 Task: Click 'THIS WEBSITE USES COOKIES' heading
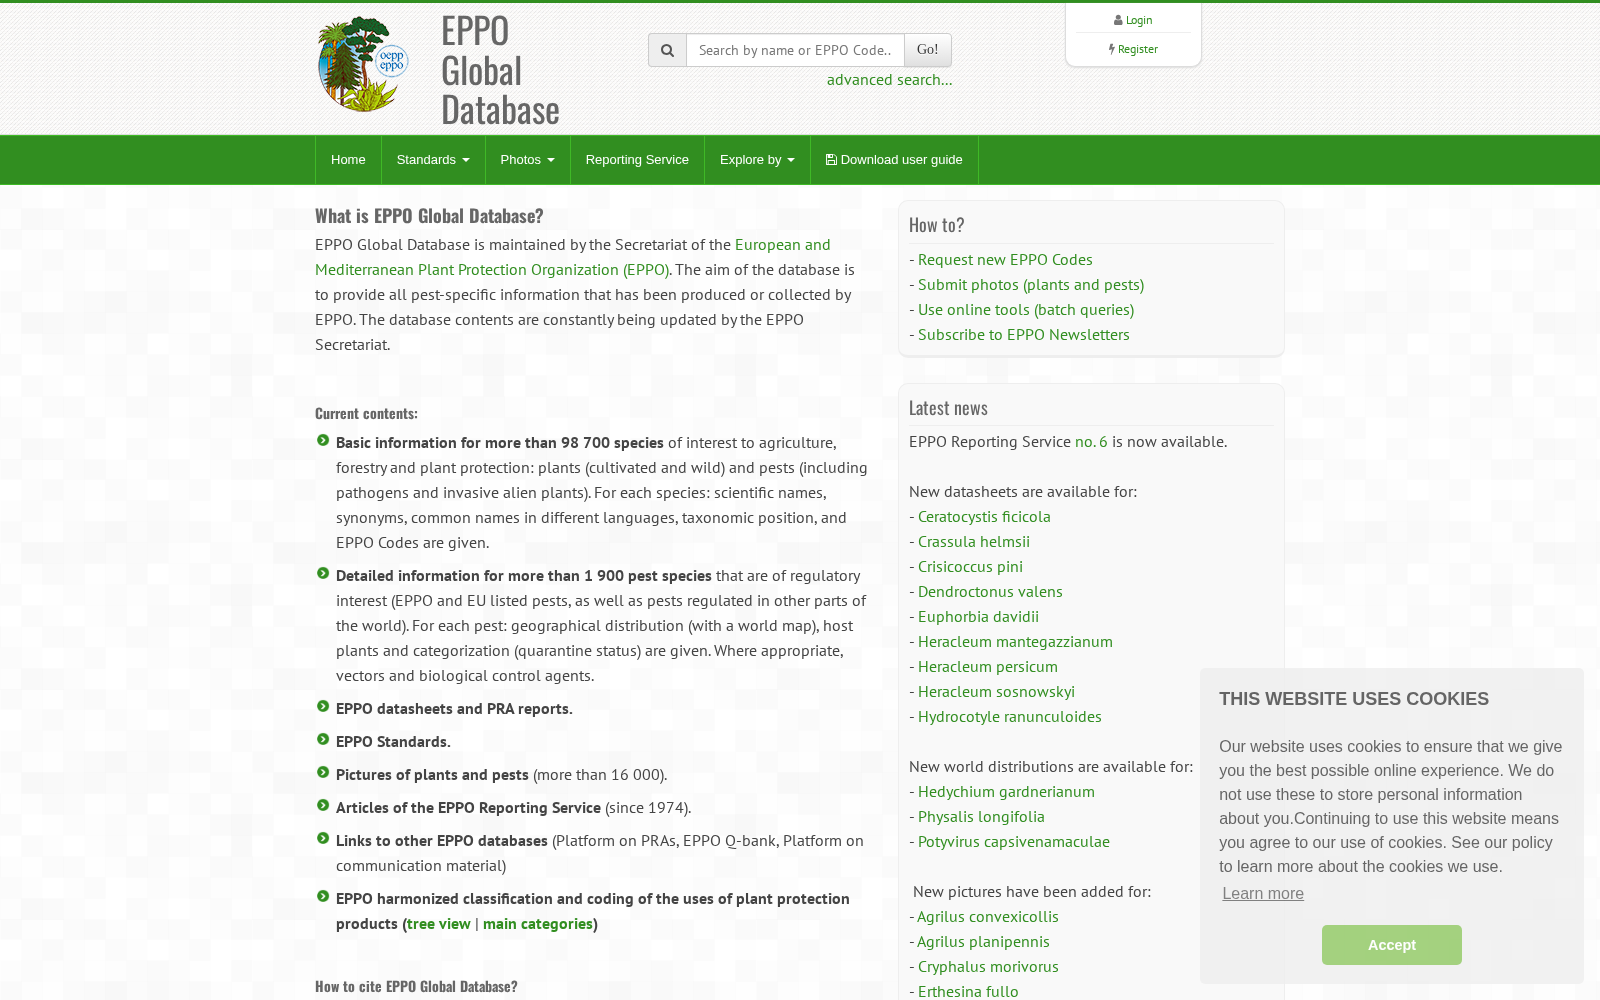[x=1354, y=699]
